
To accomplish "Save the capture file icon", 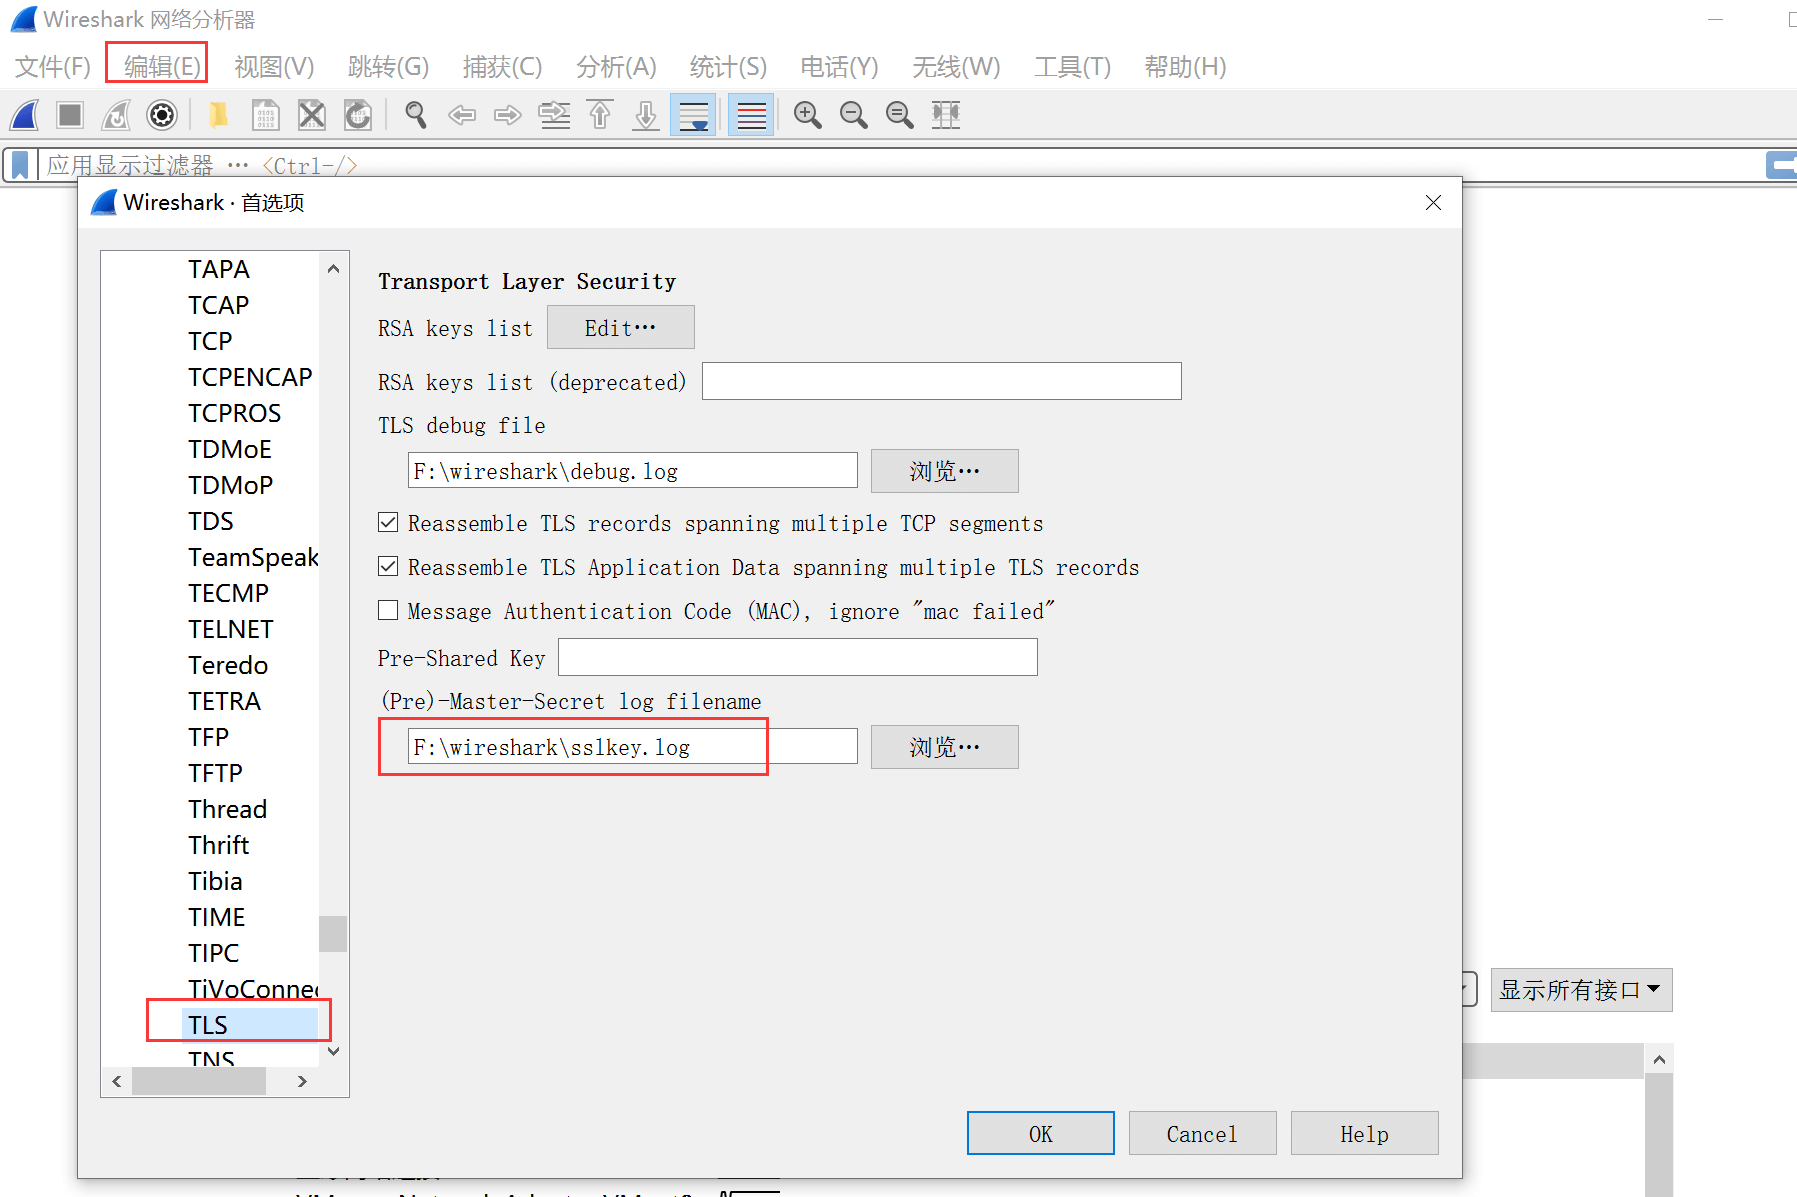I will [265, 115].
